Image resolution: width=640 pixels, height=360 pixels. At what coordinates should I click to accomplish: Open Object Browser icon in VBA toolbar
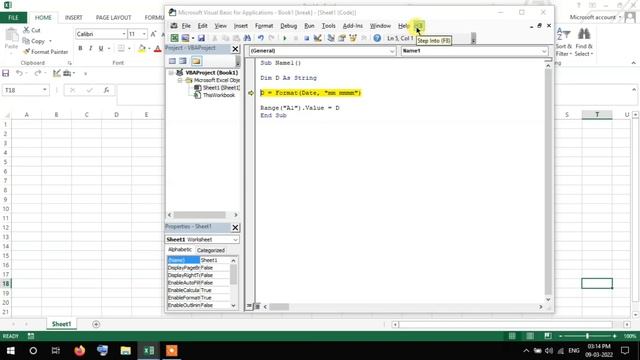[x=353, y=38]
